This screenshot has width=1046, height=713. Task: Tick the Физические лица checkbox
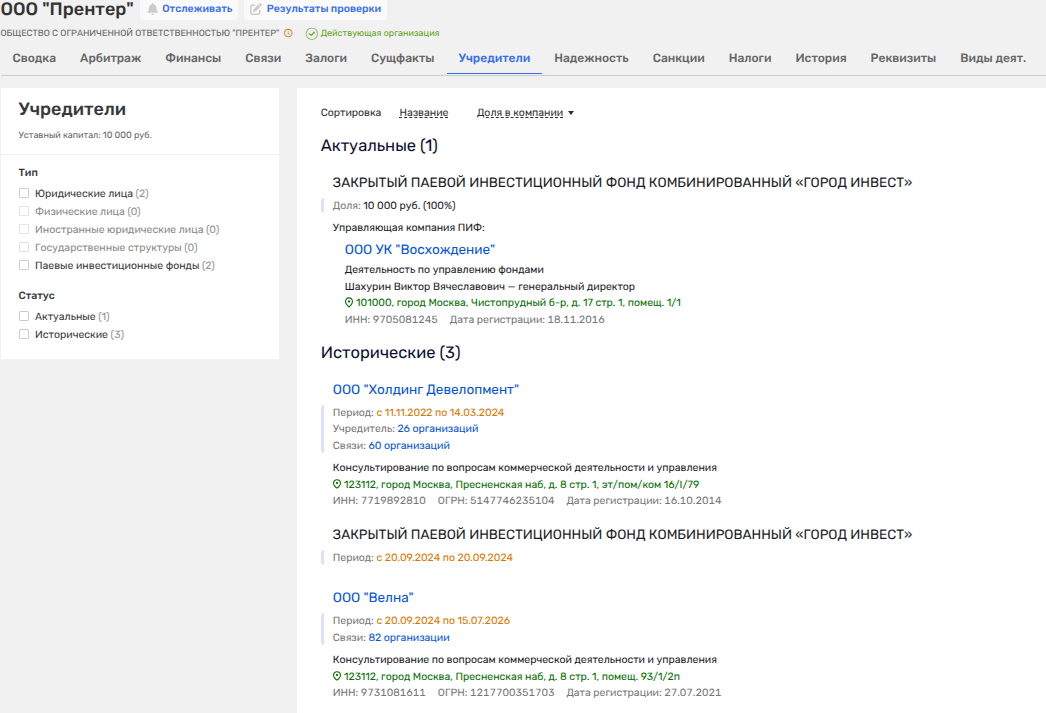coord(24,211)
